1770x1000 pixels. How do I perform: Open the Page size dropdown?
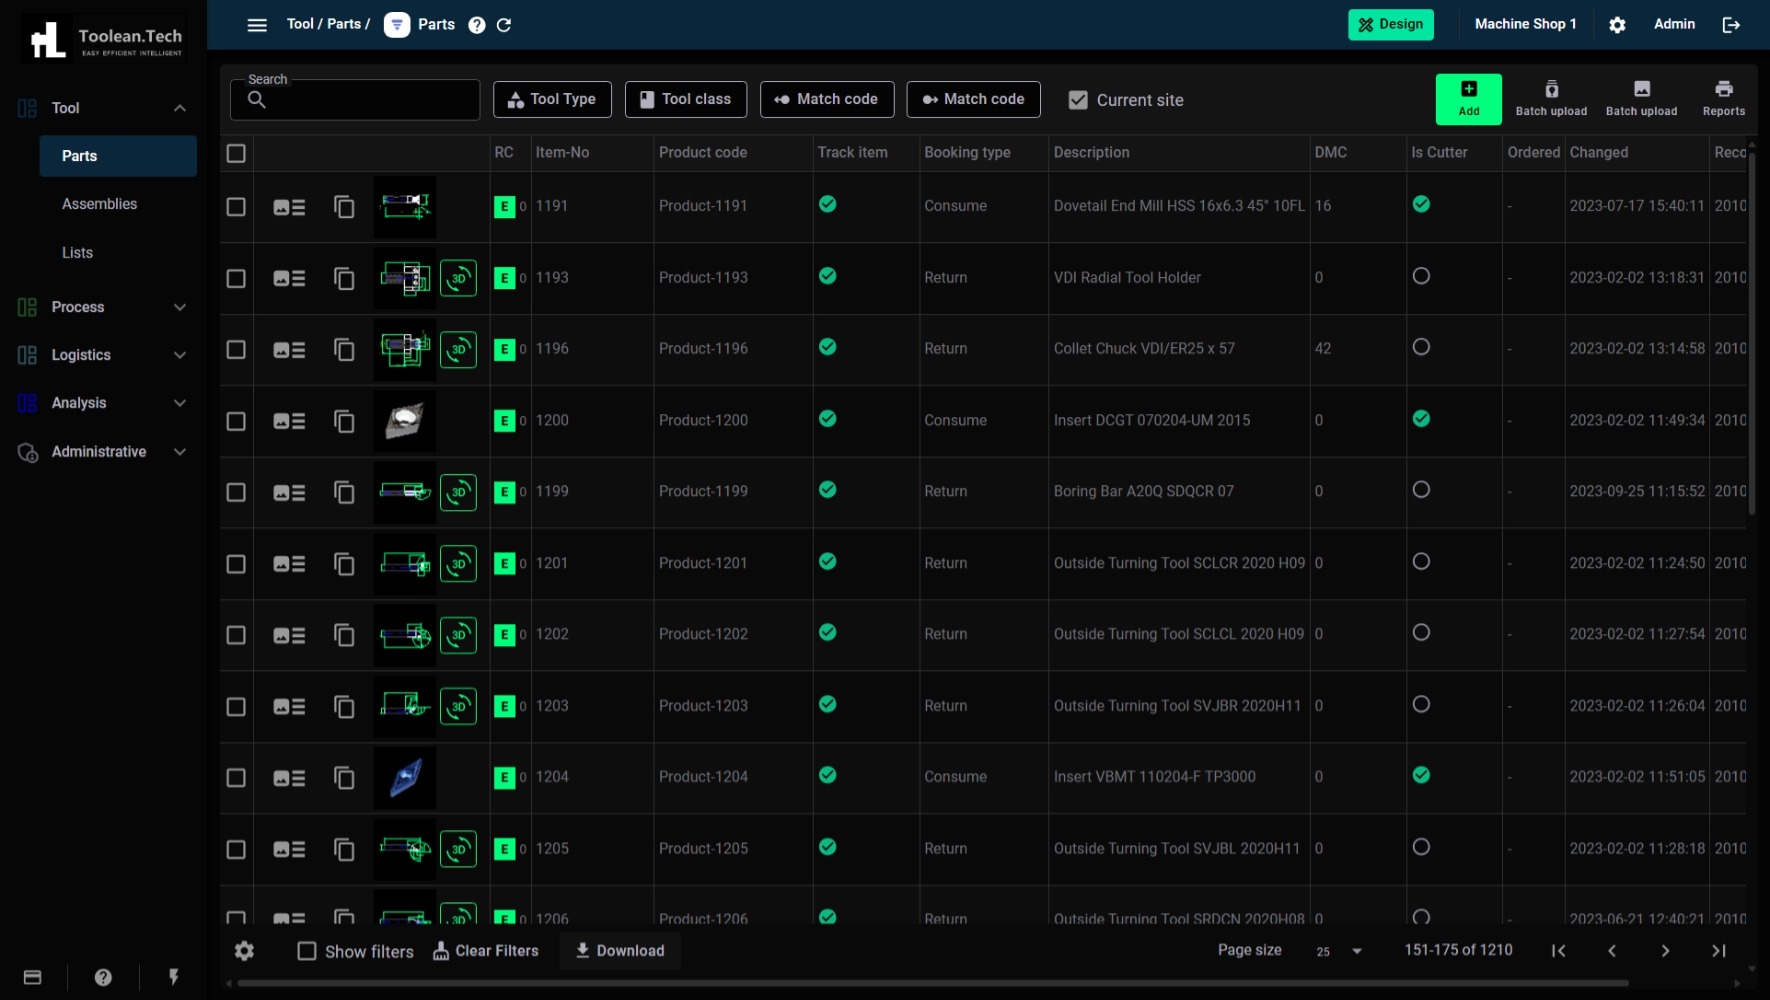pyautogui.click(x=1339, y=951)
